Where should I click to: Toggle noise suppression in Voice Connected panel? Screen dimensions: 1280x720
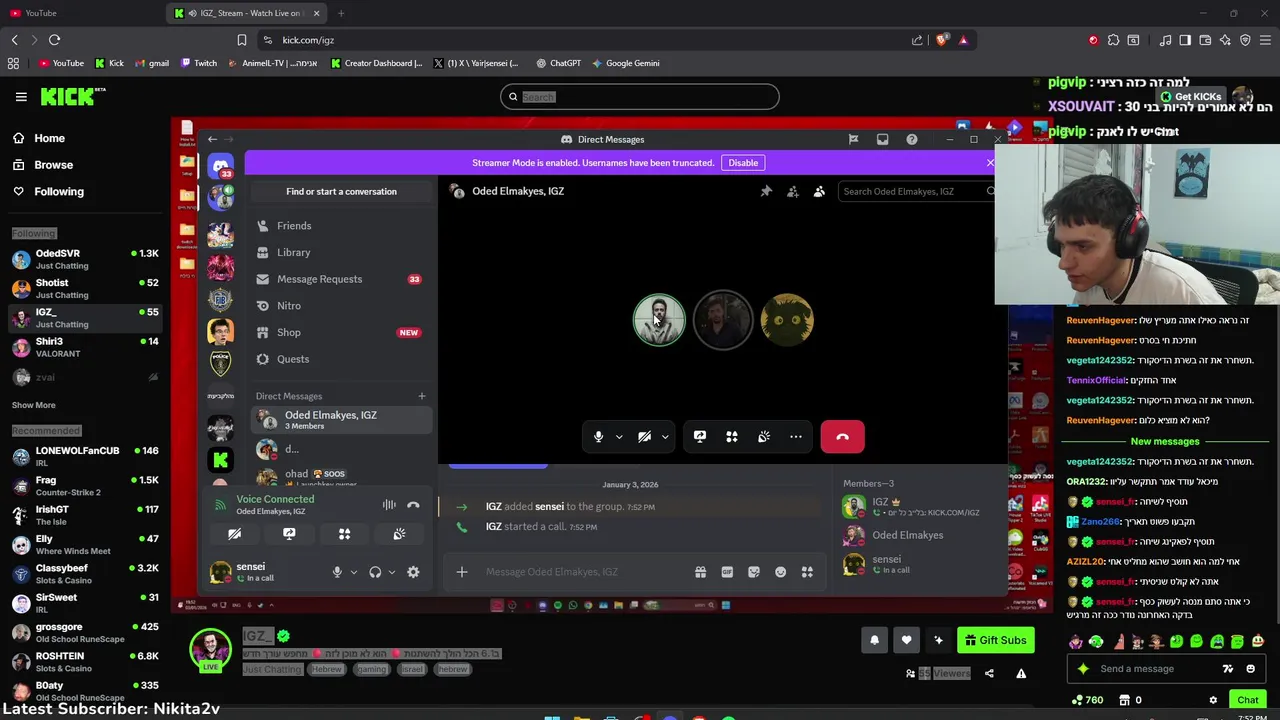tap(389, 505)
